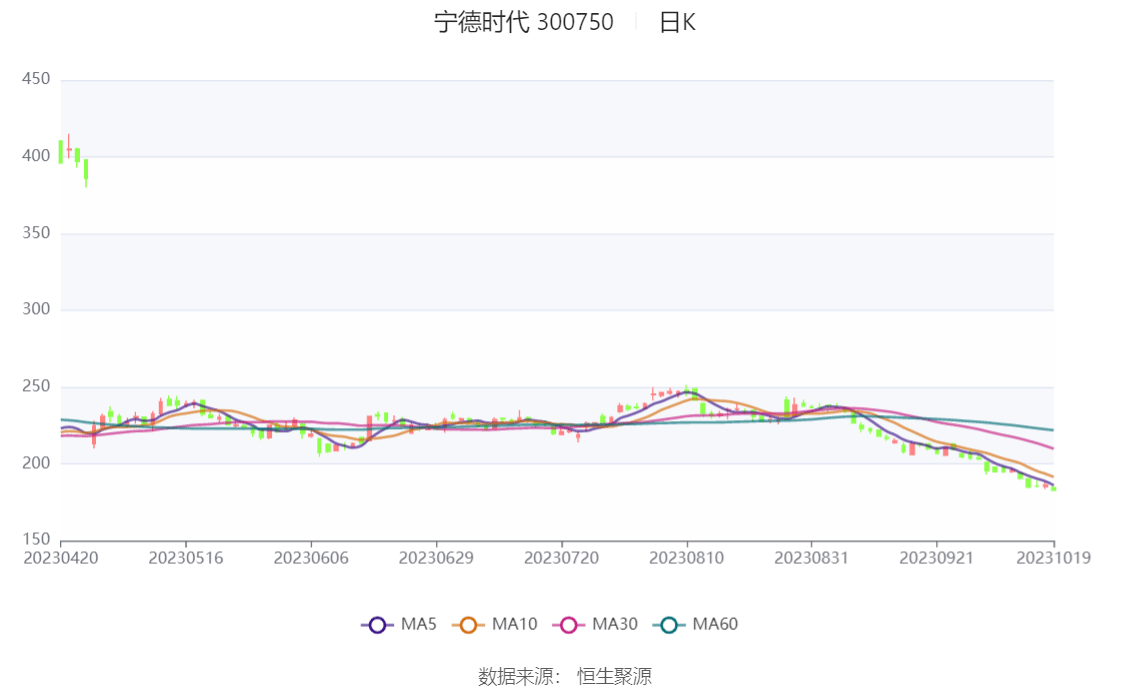This screenshot has height=689, width=1130.
Task: Click the 300 value on the y-axis
Action: click(x=36, y=309)
